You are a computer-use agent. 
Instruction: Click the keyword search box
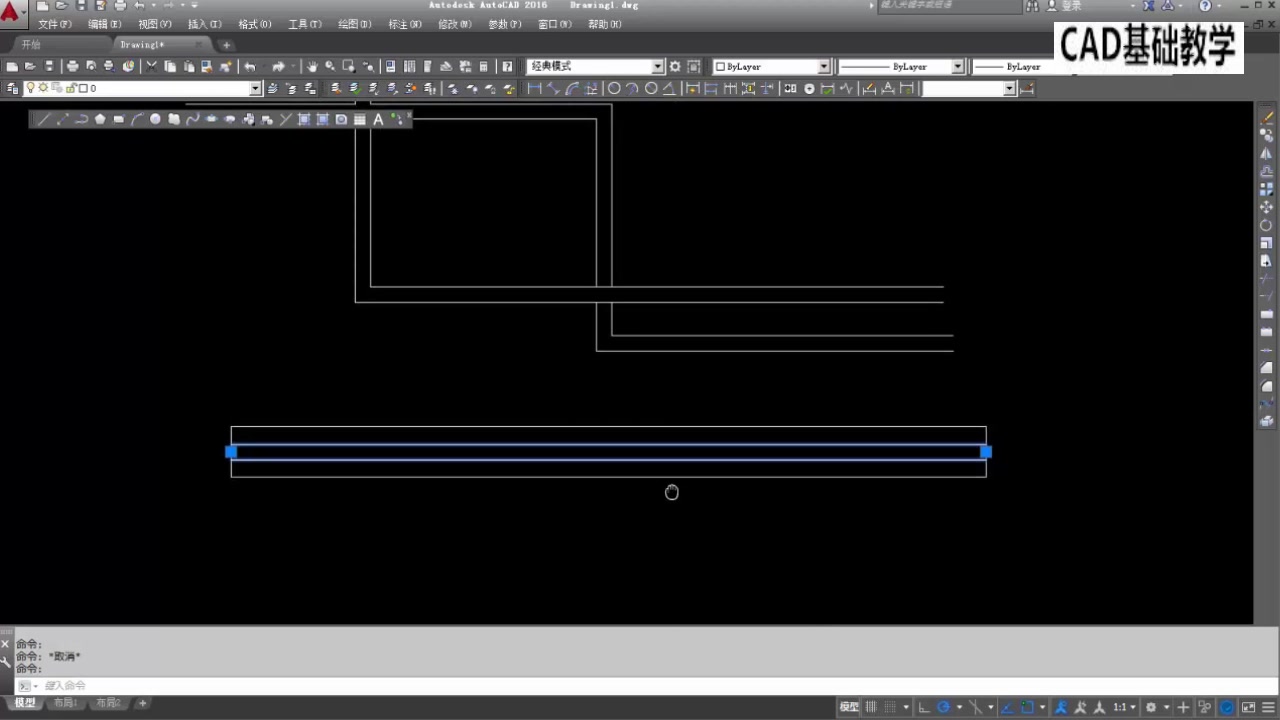(x=948, y=5)
